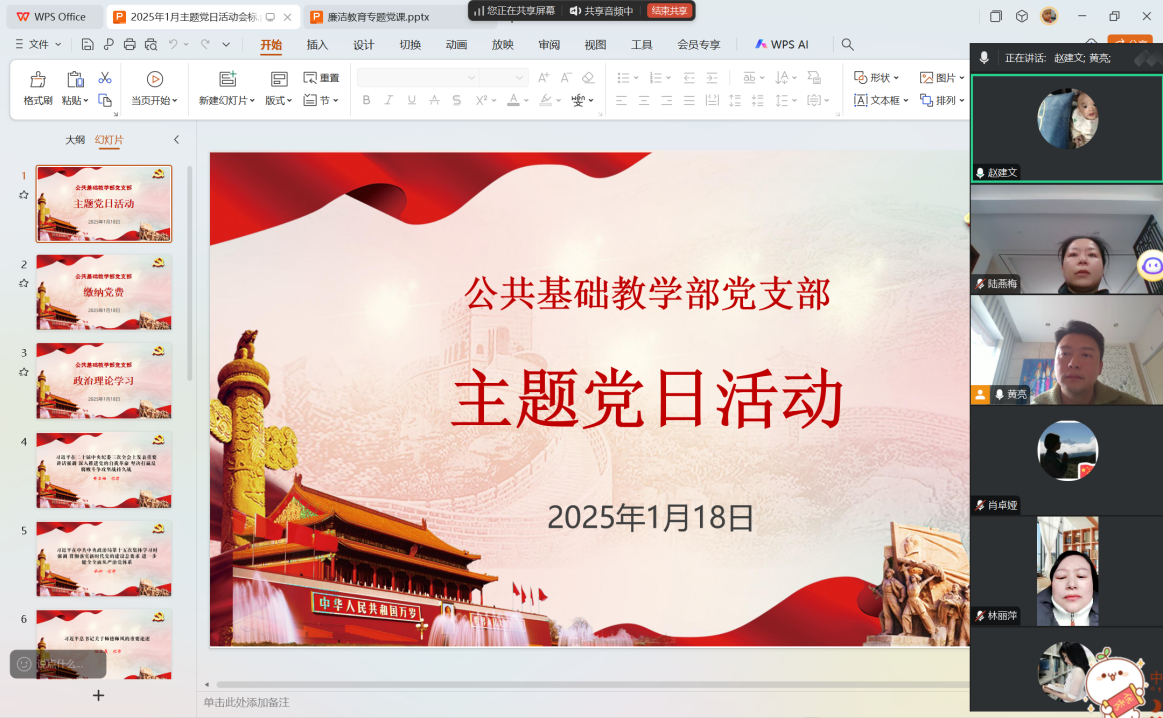The height and width of the screenshot is (718, 1163).
Task: Open the File (文件) menu
Action: point(38,45)
